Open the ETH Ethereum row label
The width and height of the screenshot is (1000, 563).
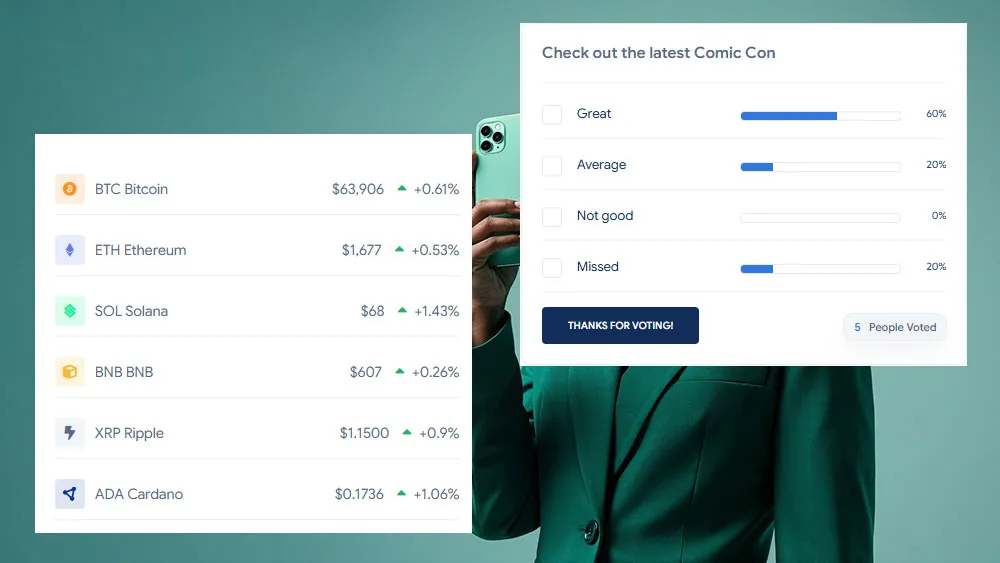coord(140,250)
